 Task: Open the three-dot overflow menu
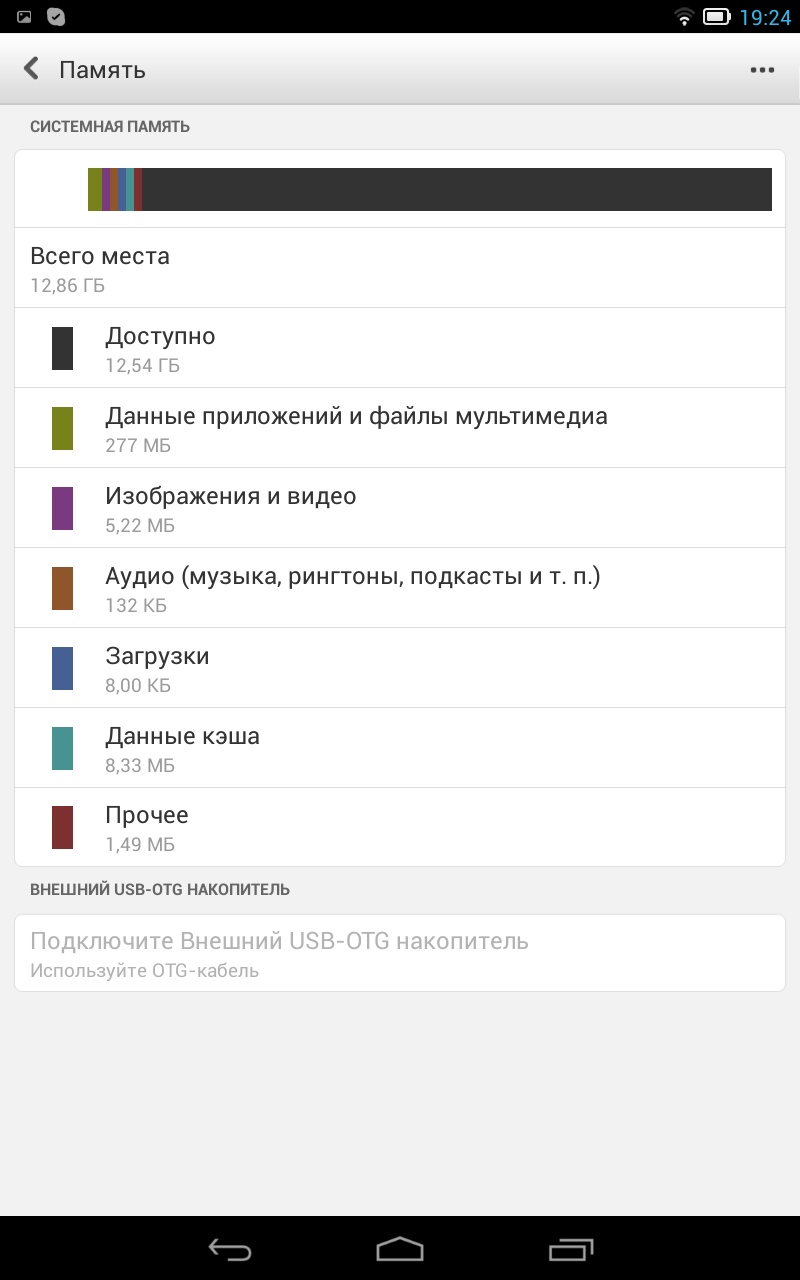762,70
